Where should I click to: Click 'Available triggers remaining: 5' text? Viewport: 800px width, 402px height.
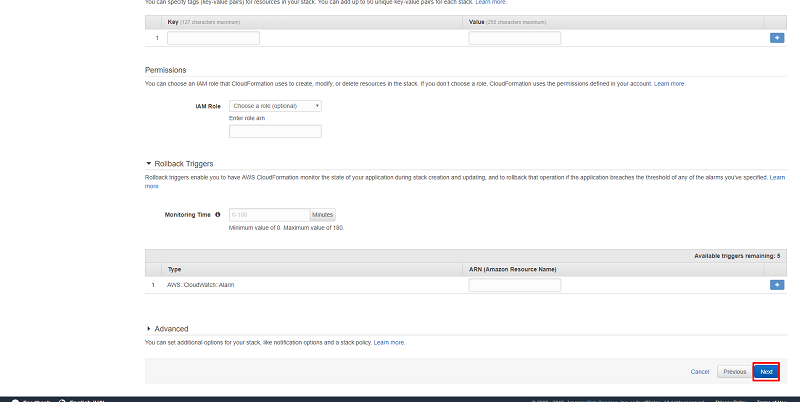pos(737,256)
